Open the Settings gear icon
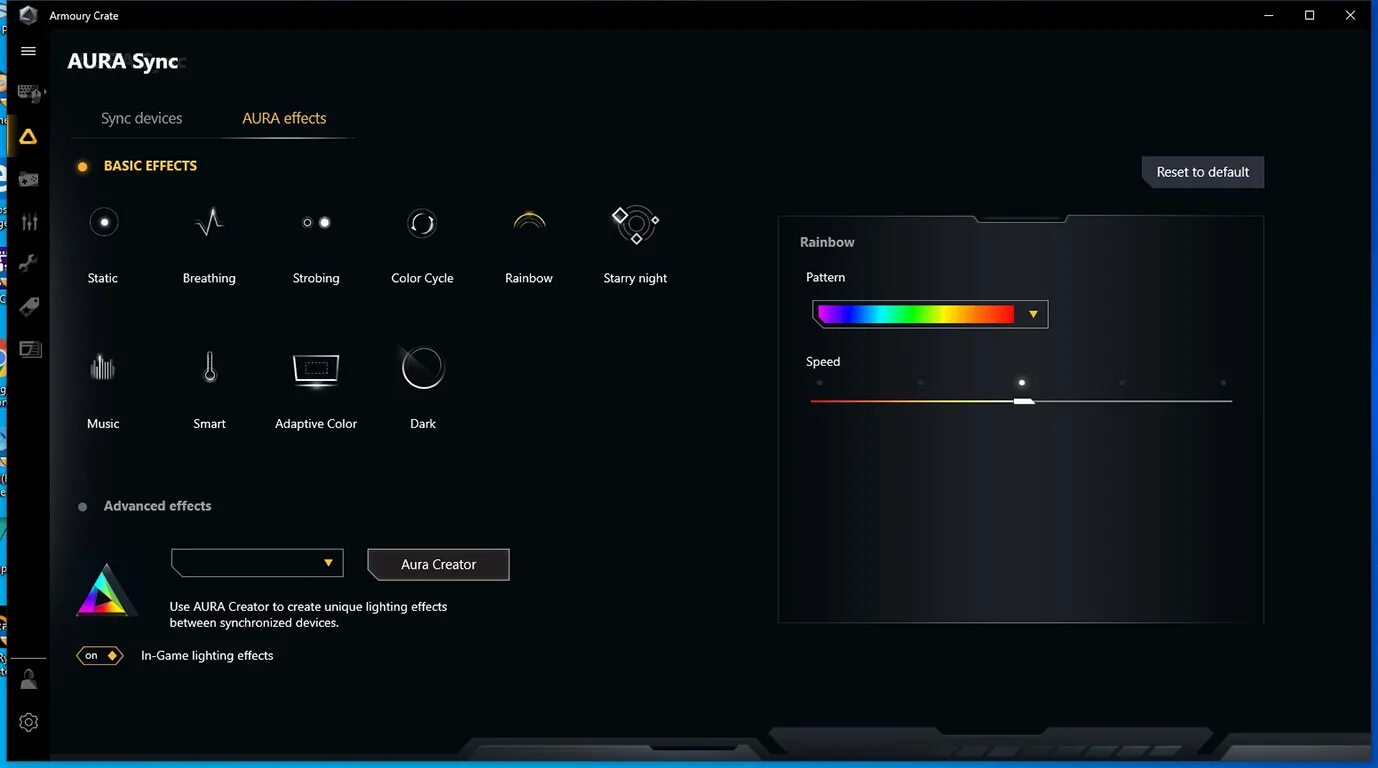This screenshot has height=768, width=1378. point(28,722)
